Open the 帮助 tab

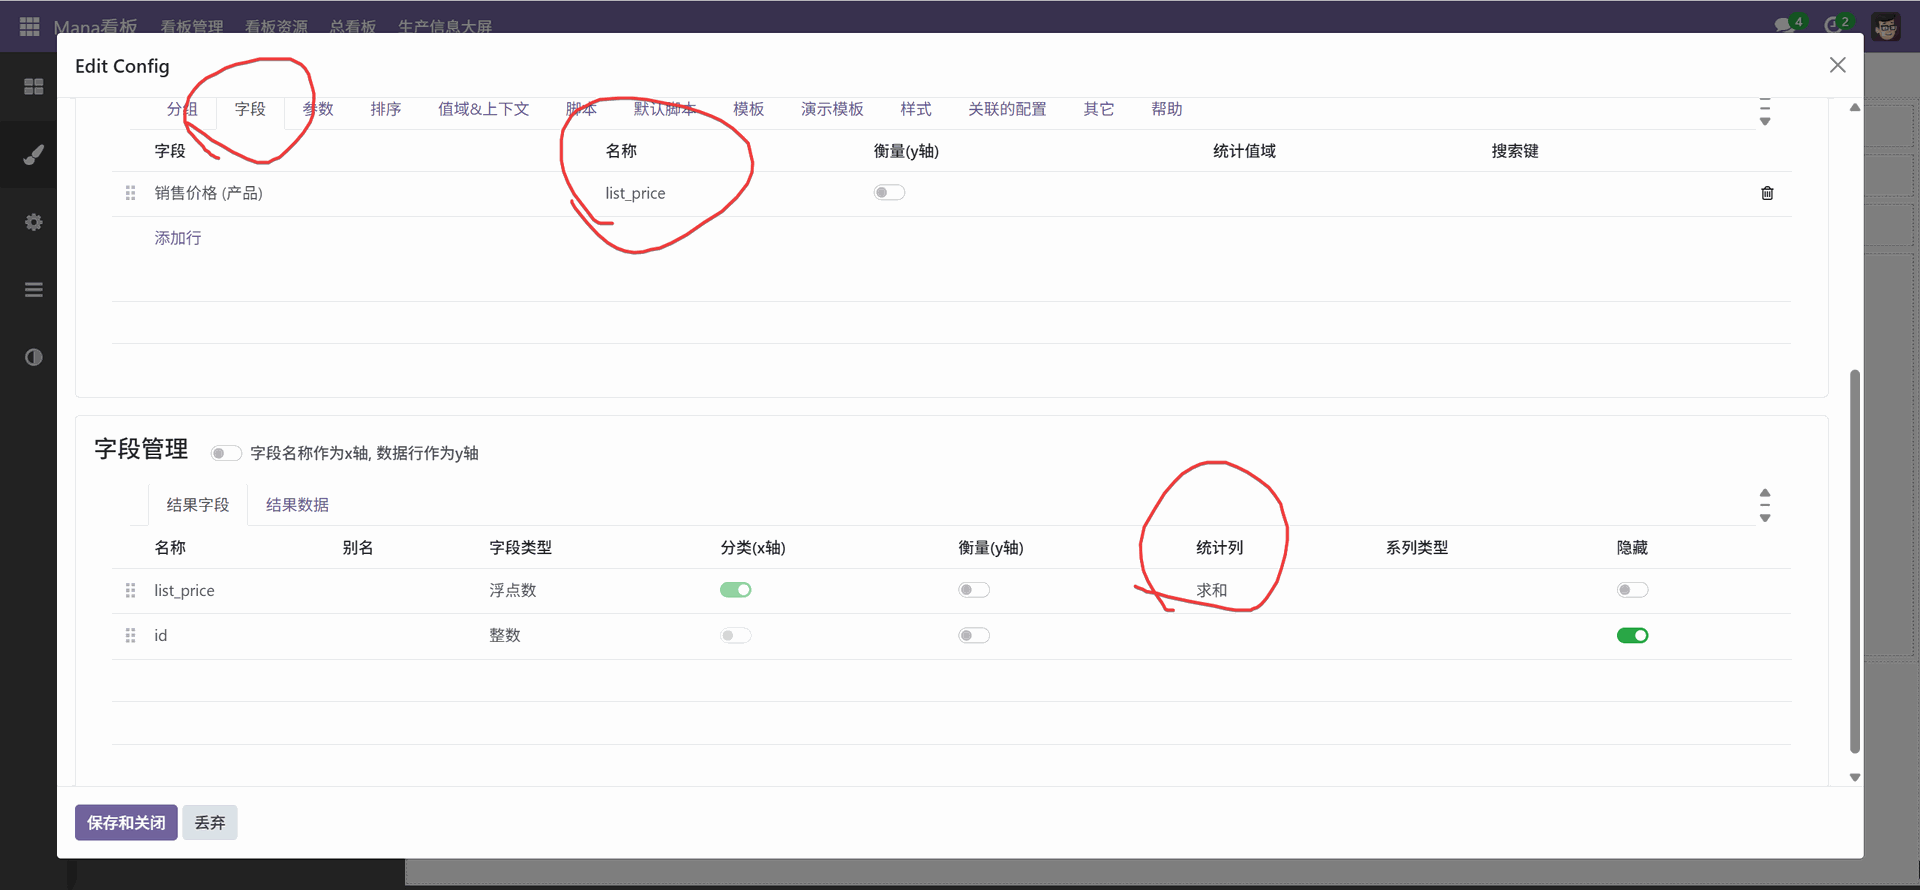pyautogui.click(x=1167, y=109)
